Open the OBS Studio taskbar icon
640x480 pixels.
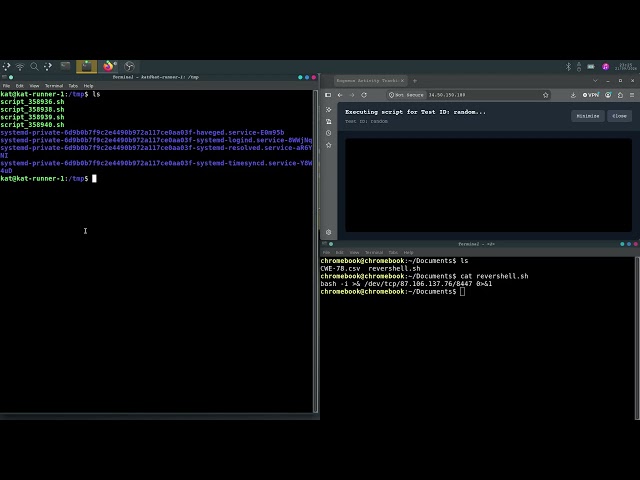click(129, 67)
